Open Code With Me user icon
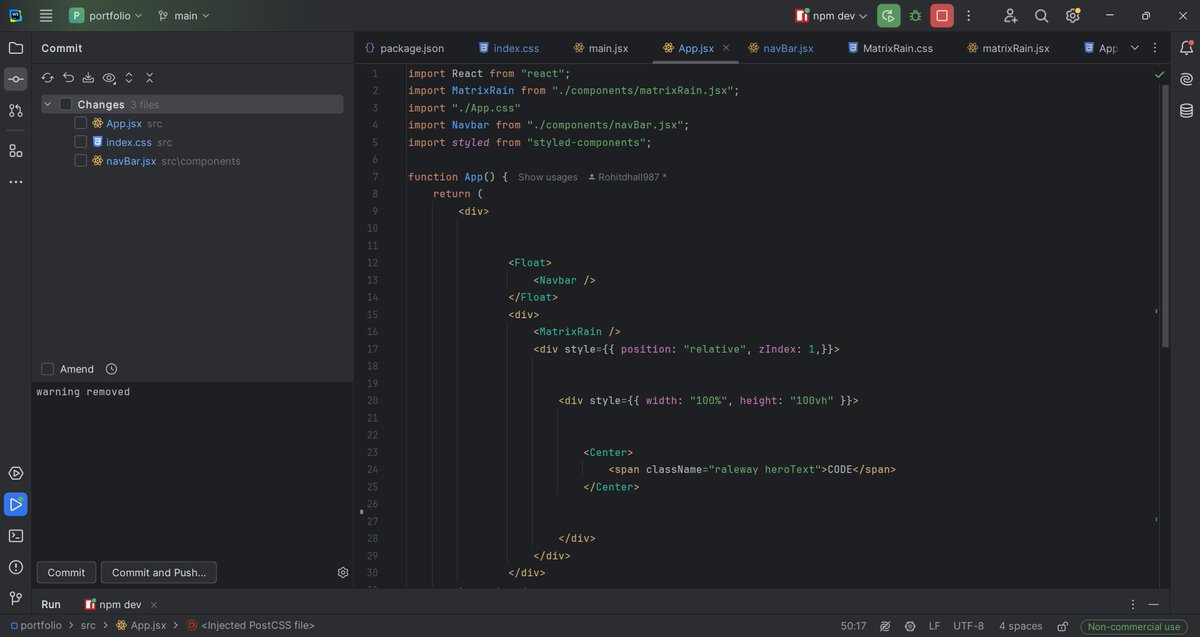Viewport: 1200px width, 637px height. click(x=1010, y=16)
